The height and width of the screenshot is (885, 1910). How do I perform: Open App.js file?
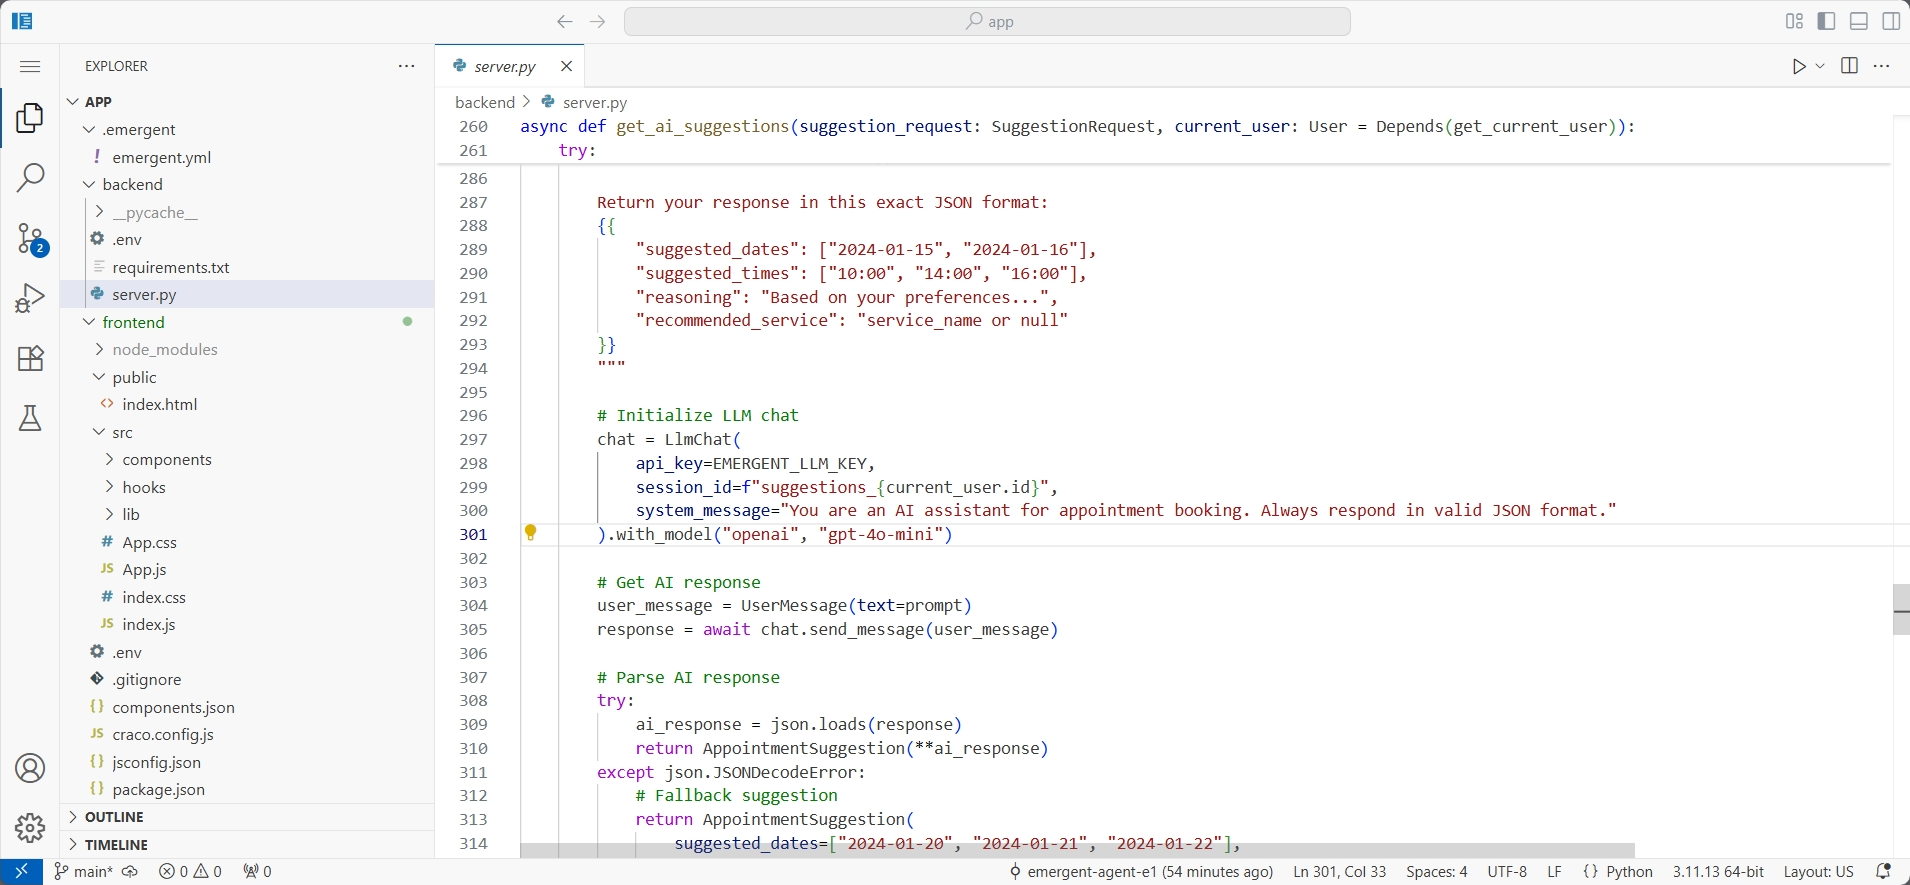click(247, 570)
